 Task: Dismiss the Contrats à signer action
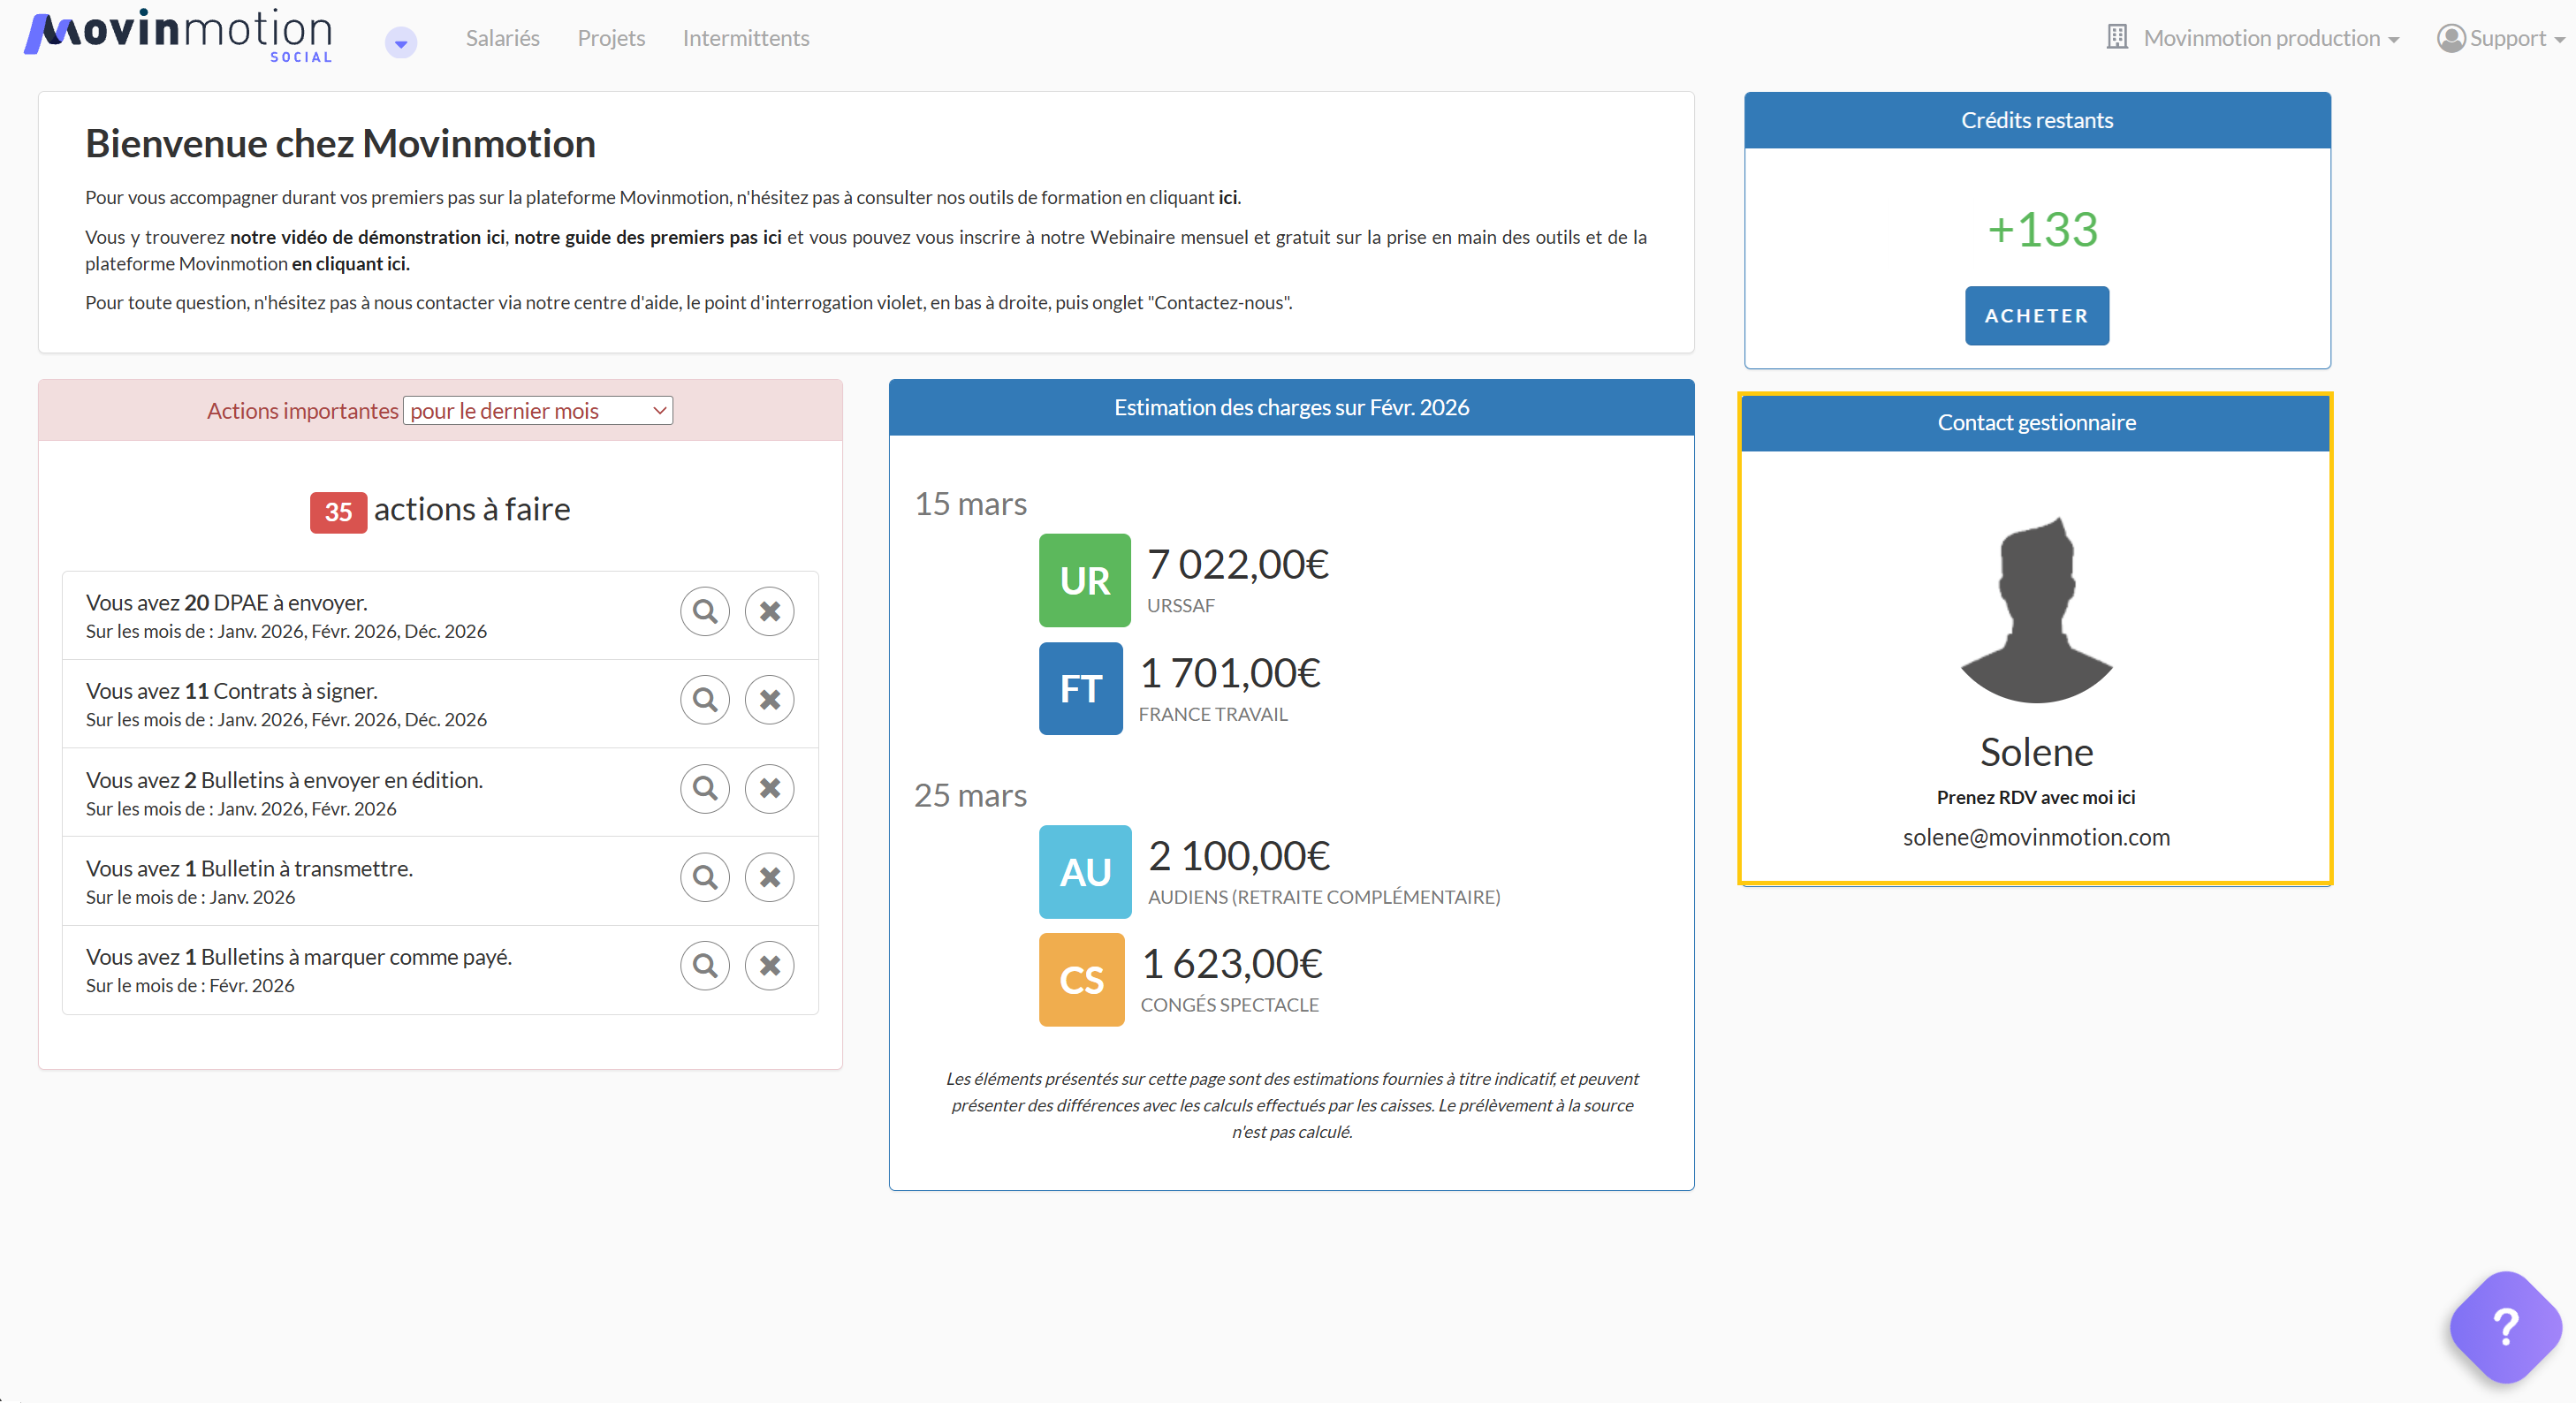point(769,700)
